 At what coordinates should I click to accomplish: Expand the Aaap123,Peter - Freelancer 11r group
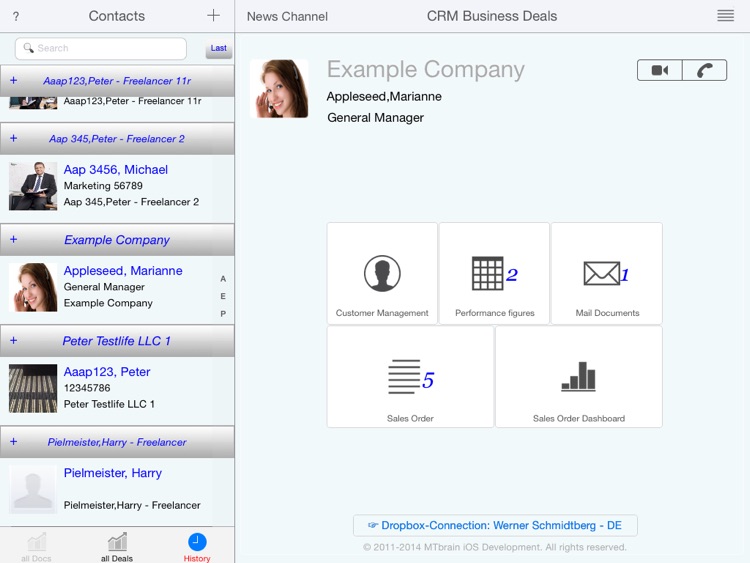(13, 80)
